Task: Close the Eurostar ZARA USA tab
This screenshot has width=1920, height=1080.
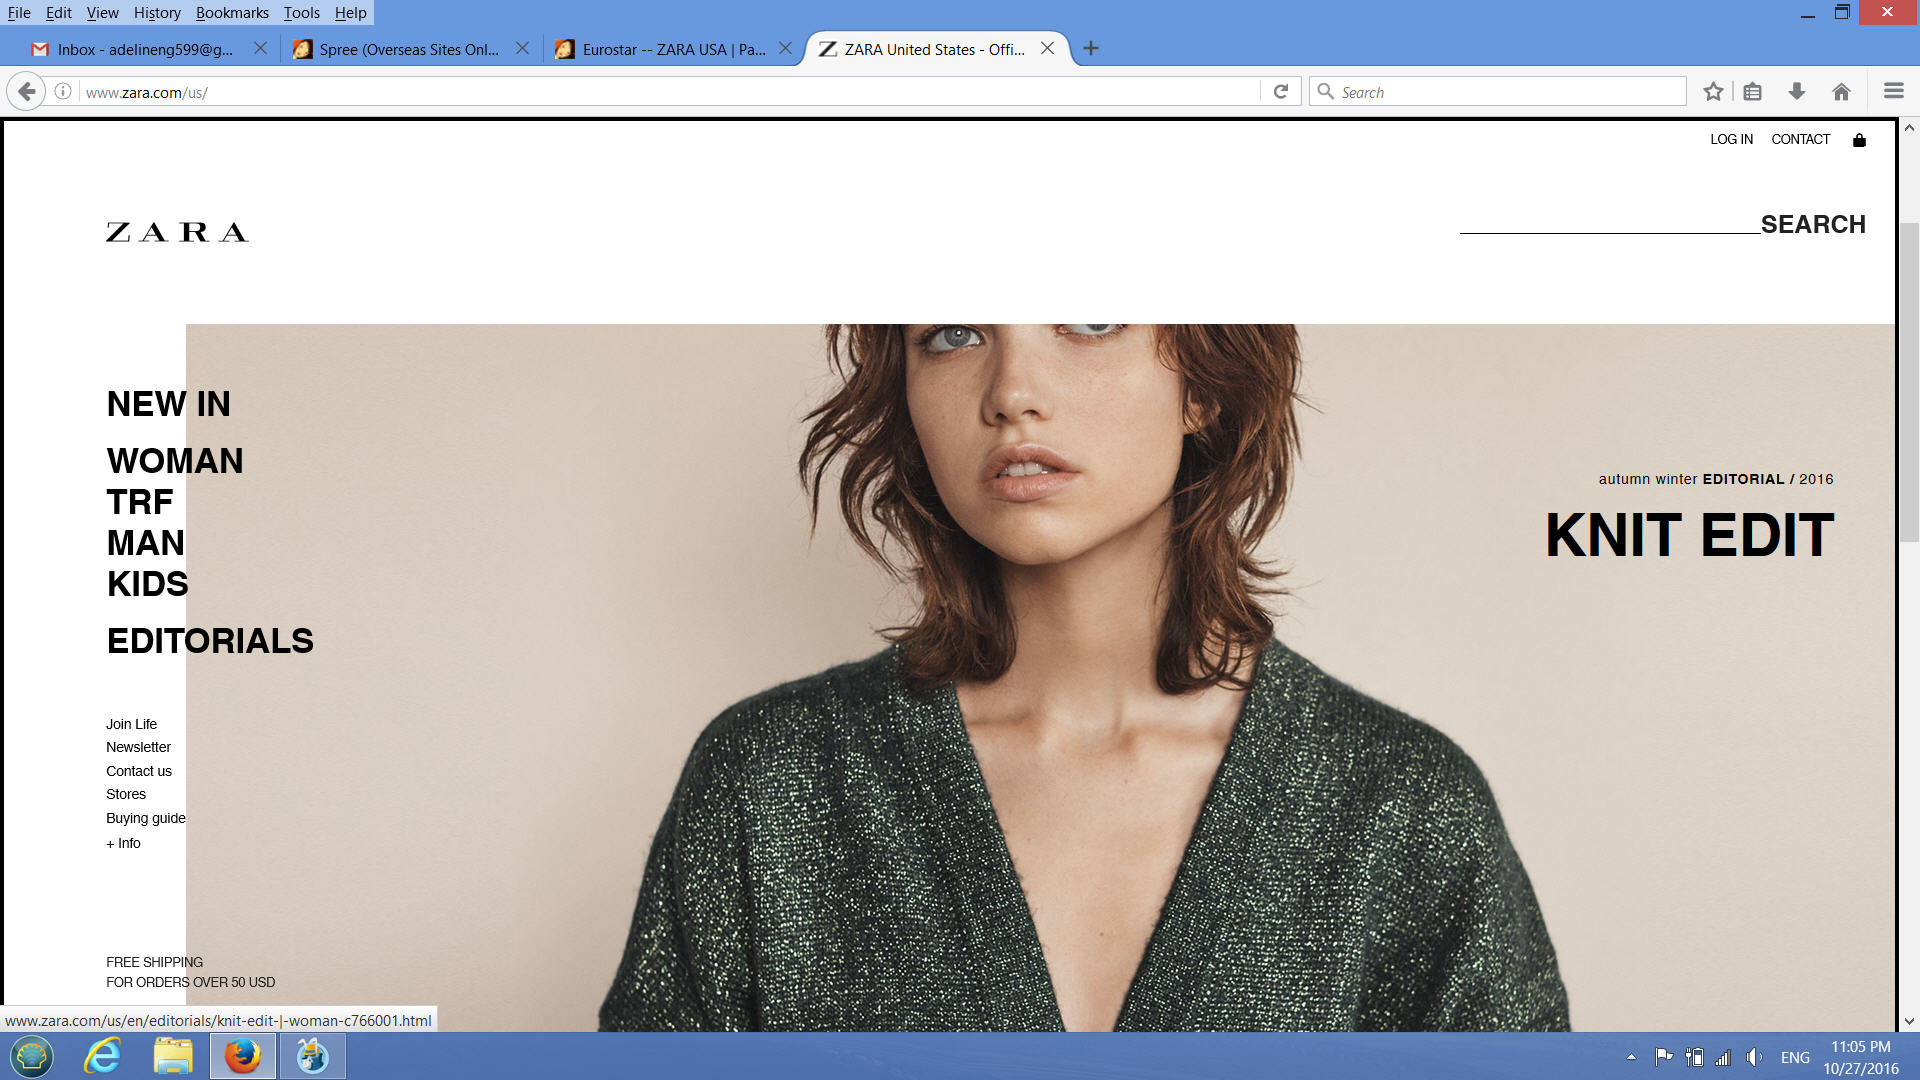Action: click(x=785, y=48)
